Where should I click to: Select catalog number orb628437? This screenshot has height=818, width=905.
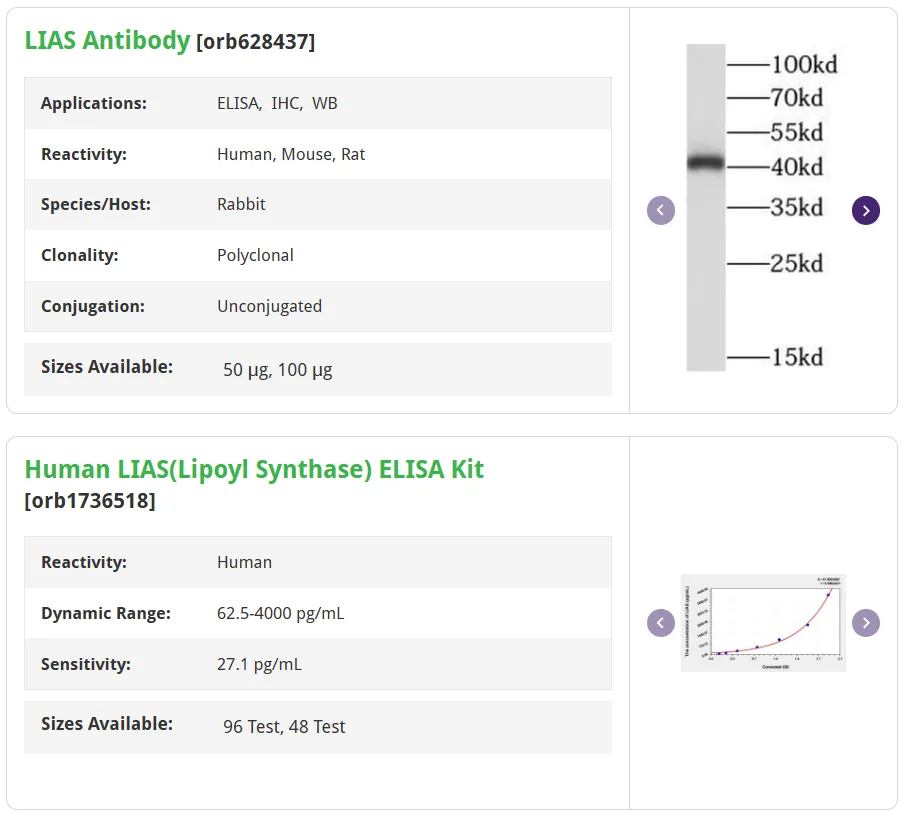pyautogui.click(x=256, y=42)
